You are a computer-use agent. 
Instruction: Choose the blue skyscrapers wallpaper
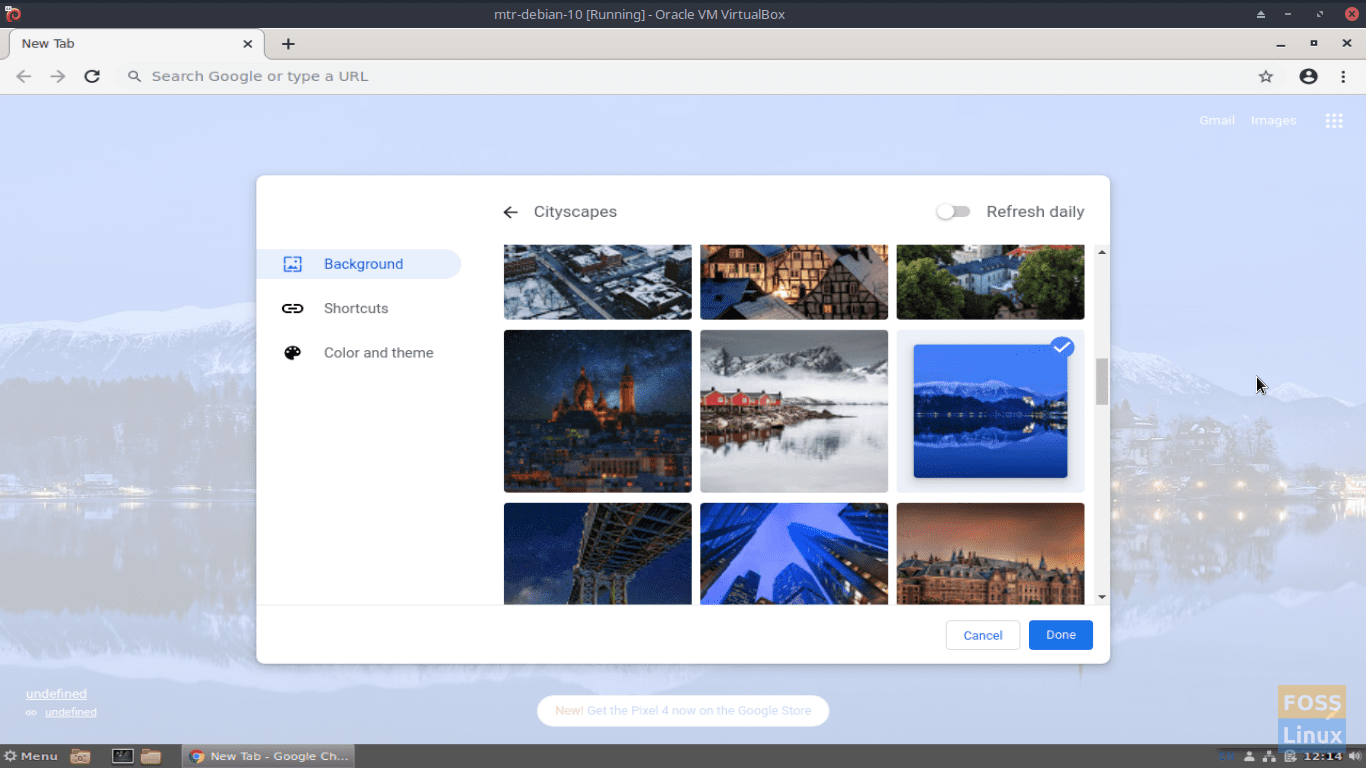794,554
